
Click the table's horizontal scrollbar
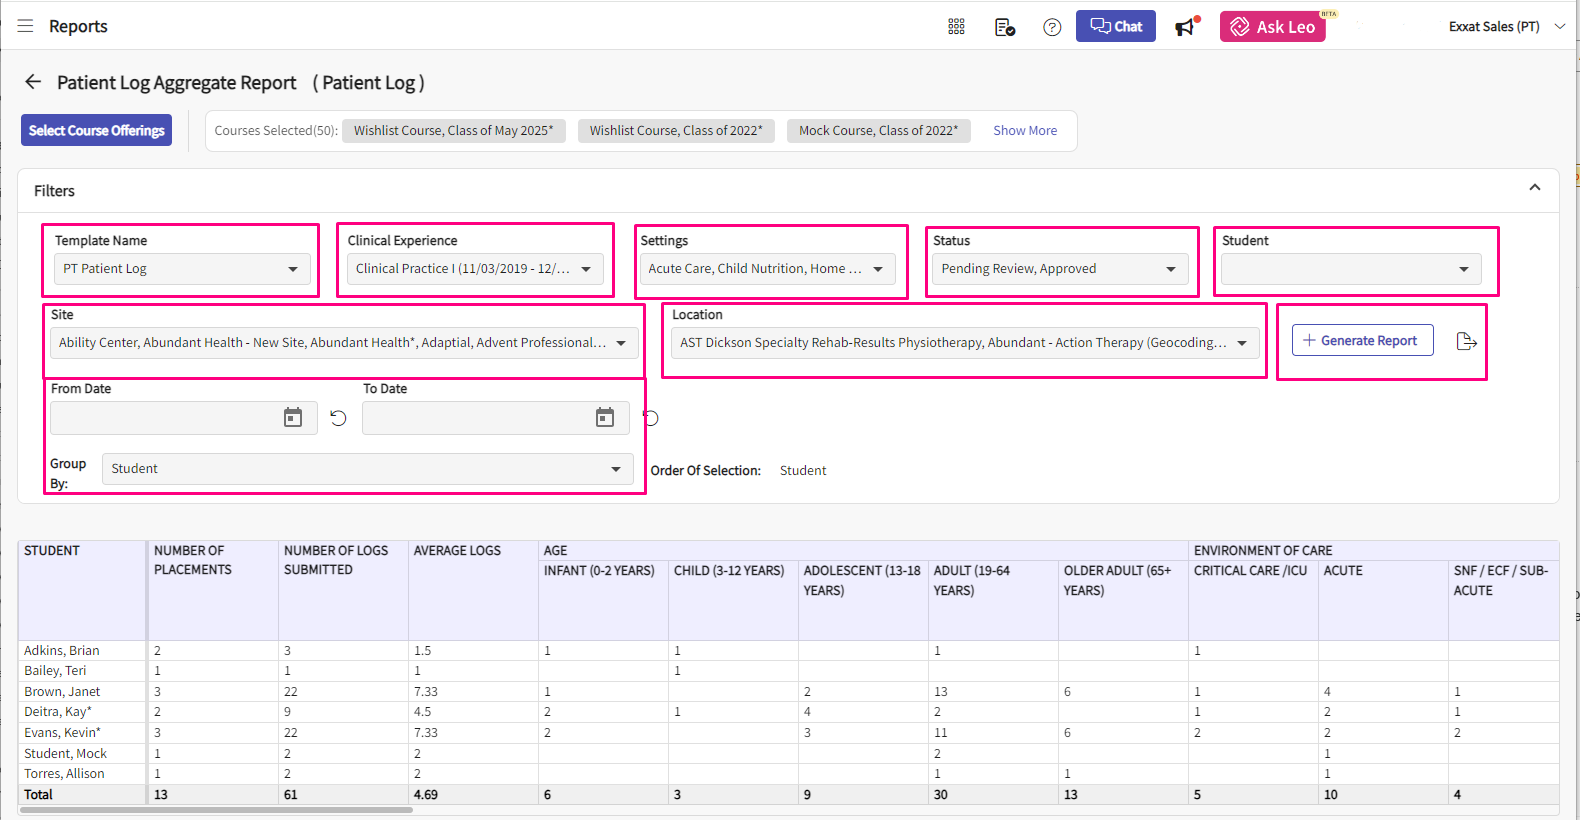point(216,810)
